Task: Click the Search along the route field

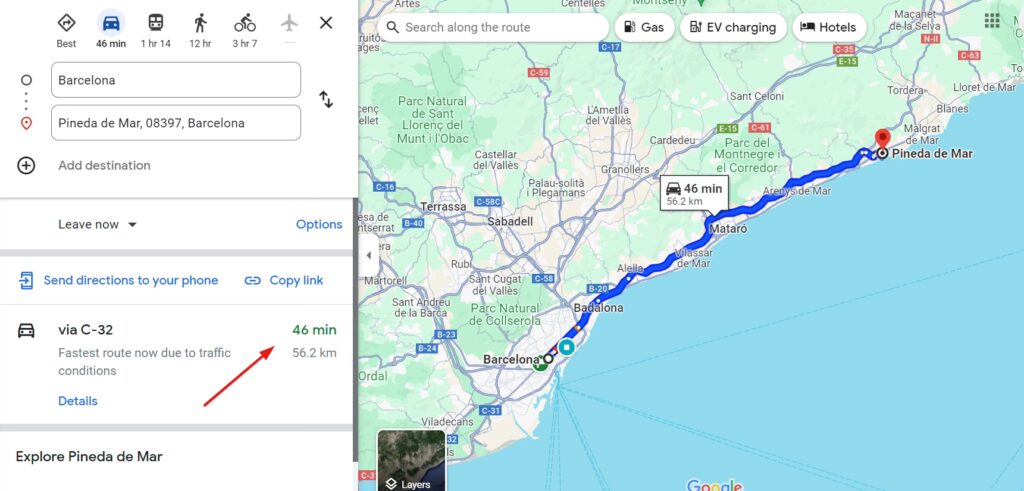Action: click(494, 27)
